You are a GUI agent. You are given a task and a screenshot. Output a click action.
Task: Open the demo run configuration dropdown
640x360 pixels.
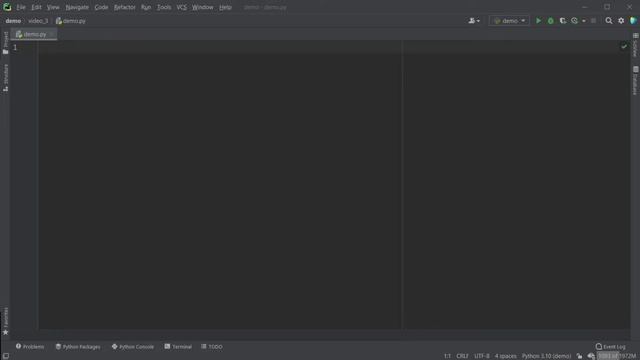509,21
